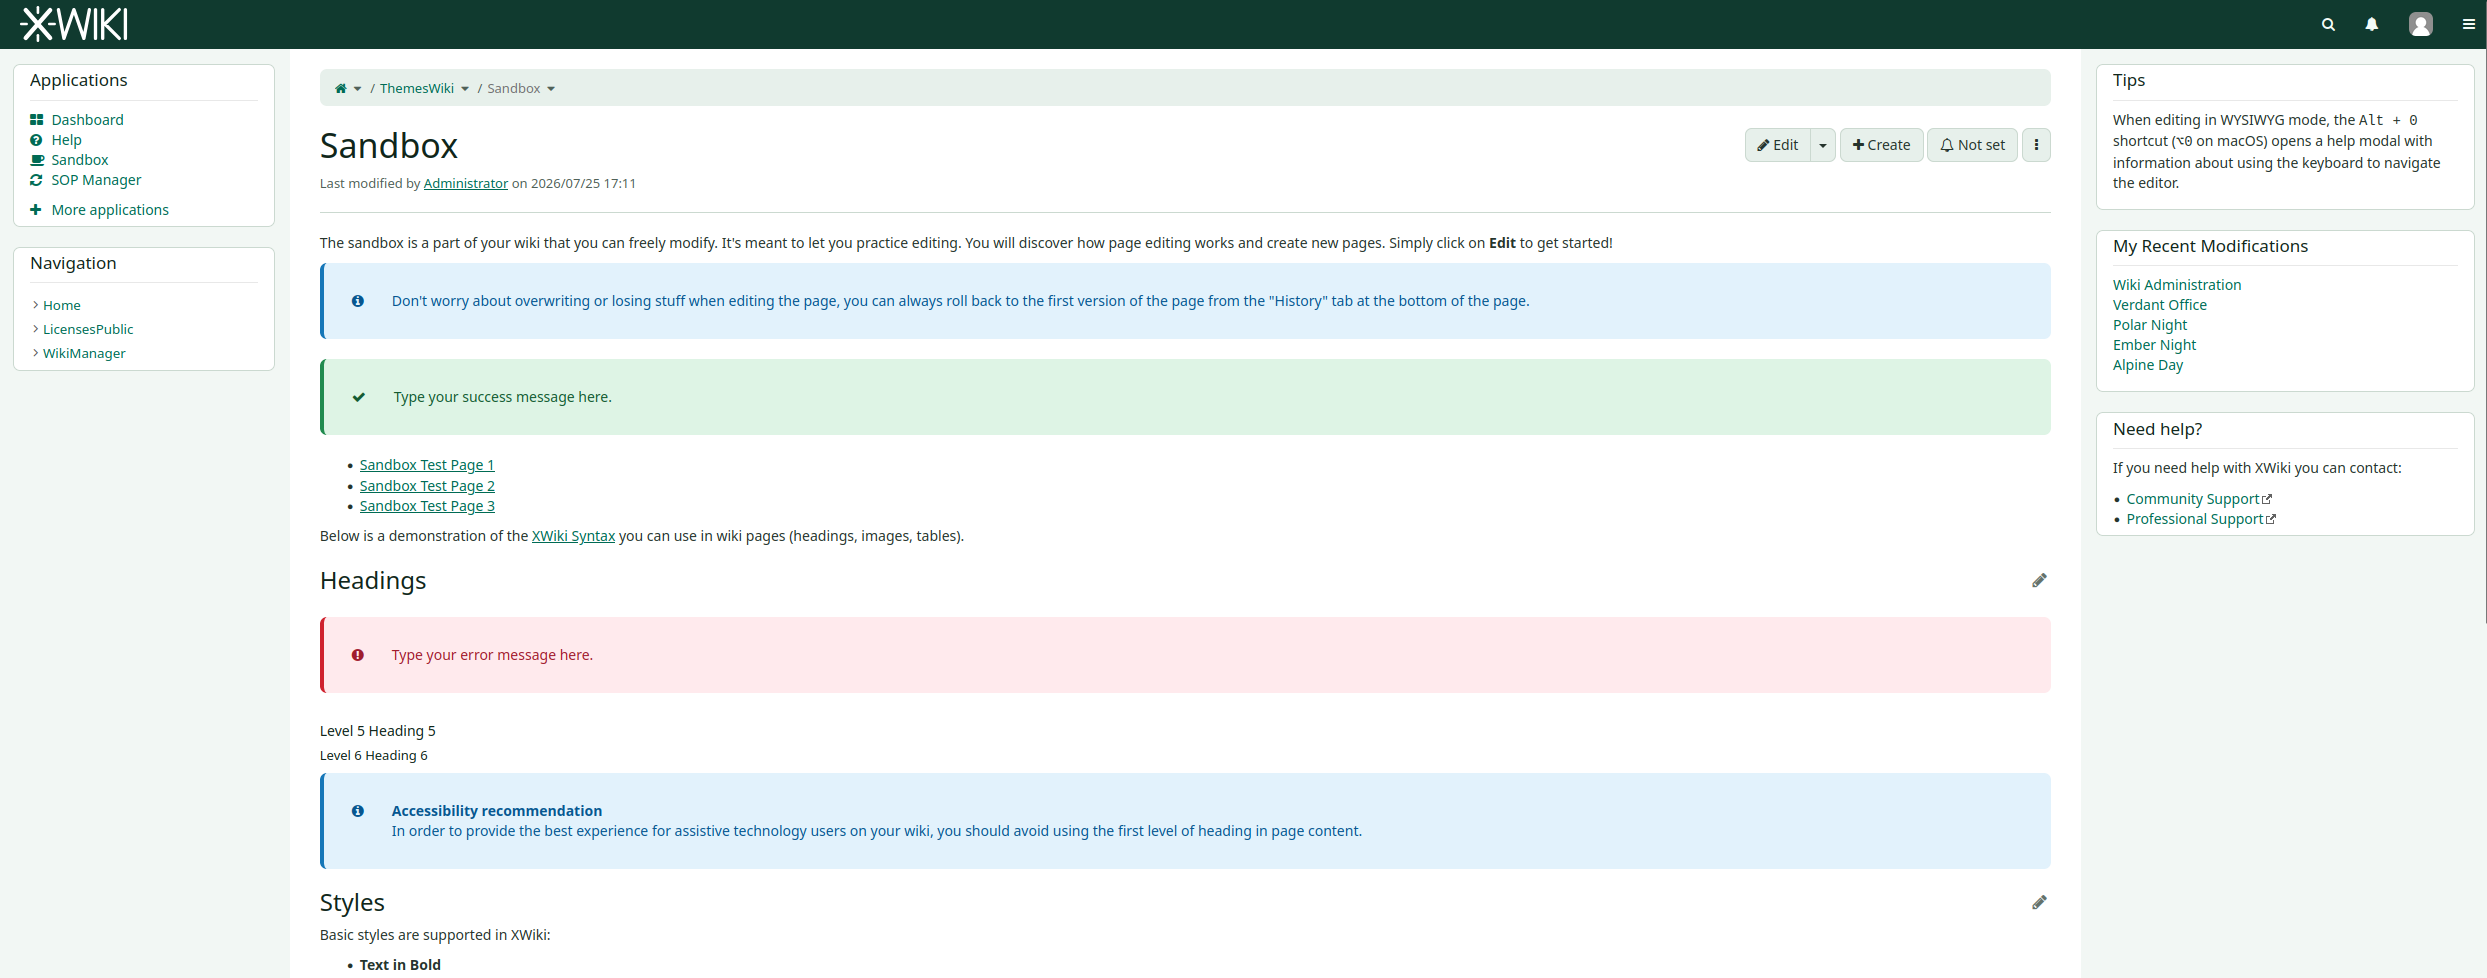Open SOP Manager application

click(x=97, y=180)
